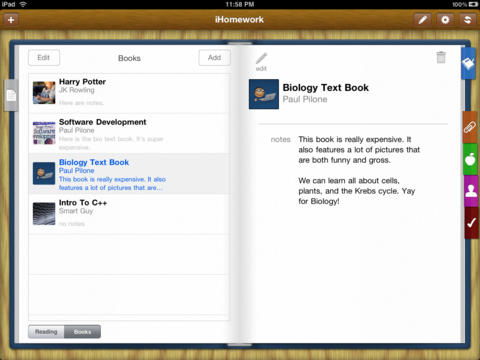Viewport: 480px width, 360px height.
Task: Select the Harry Potter book row
Action: (129, 93)
